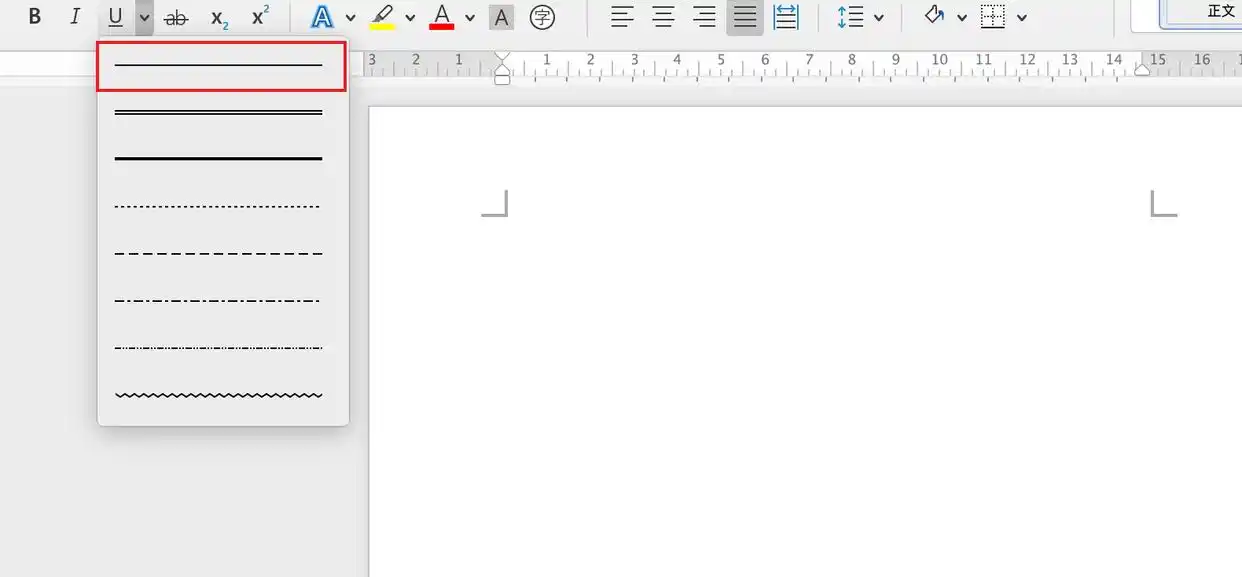
Task: Choose the wavy underline style
Action: (220, 395)
